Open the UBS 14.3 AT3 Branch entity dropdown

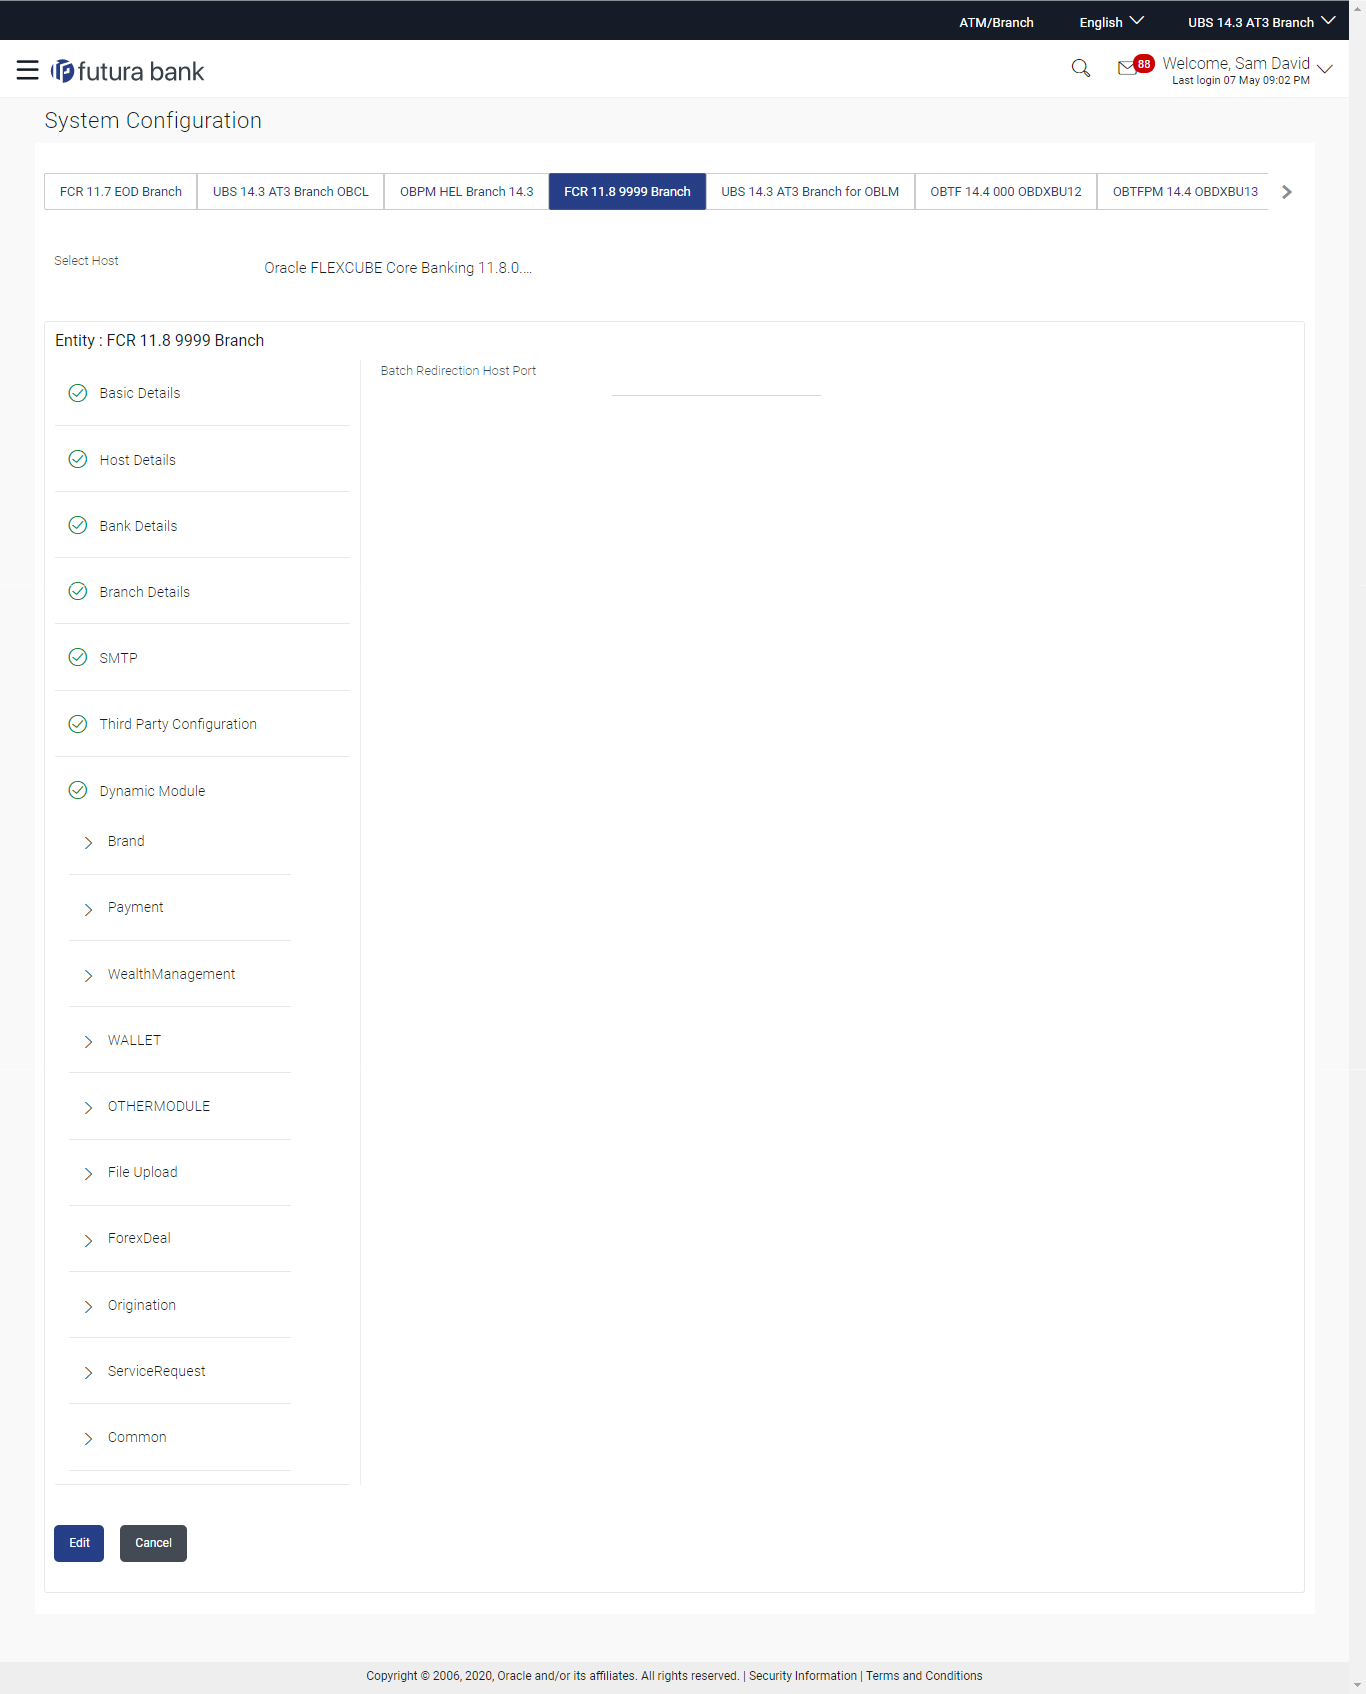point(1261,22)
